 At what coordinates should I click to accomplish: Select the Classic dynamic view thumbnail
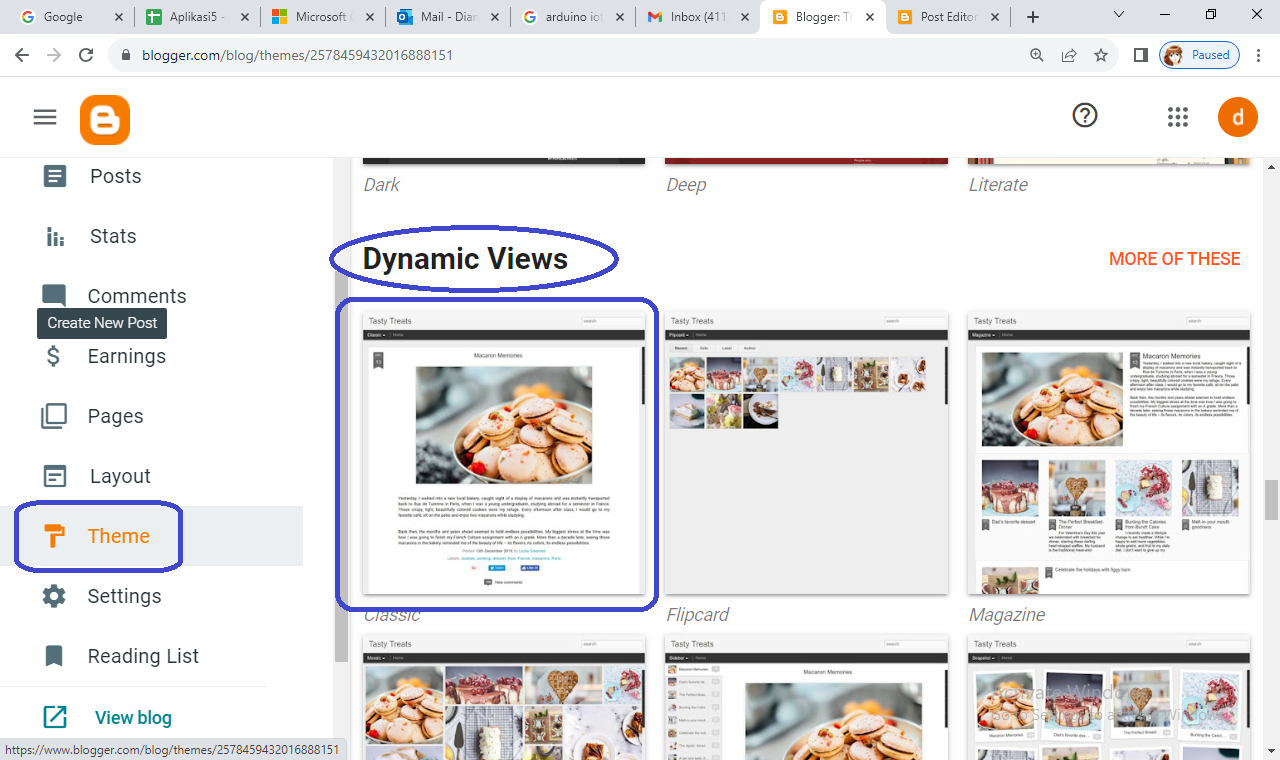point(504,453)
